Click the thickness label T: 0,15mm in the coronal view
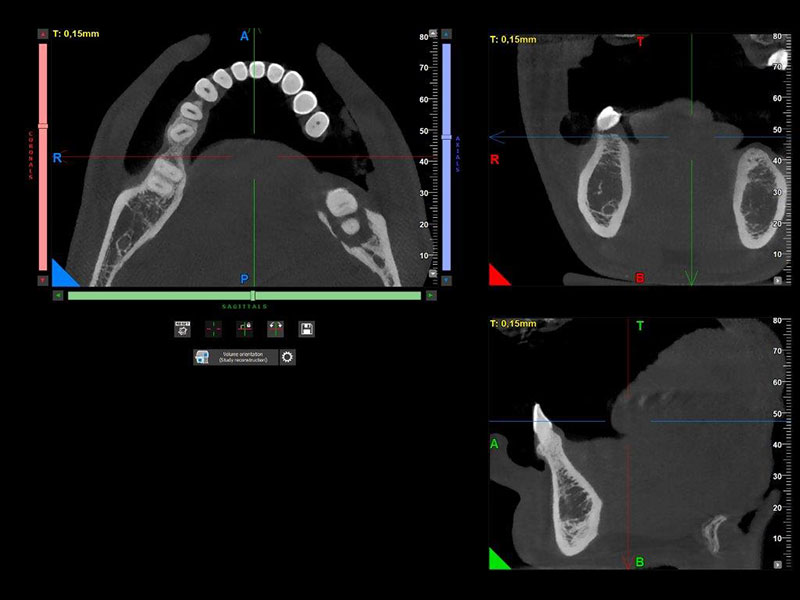 (513, 39)
